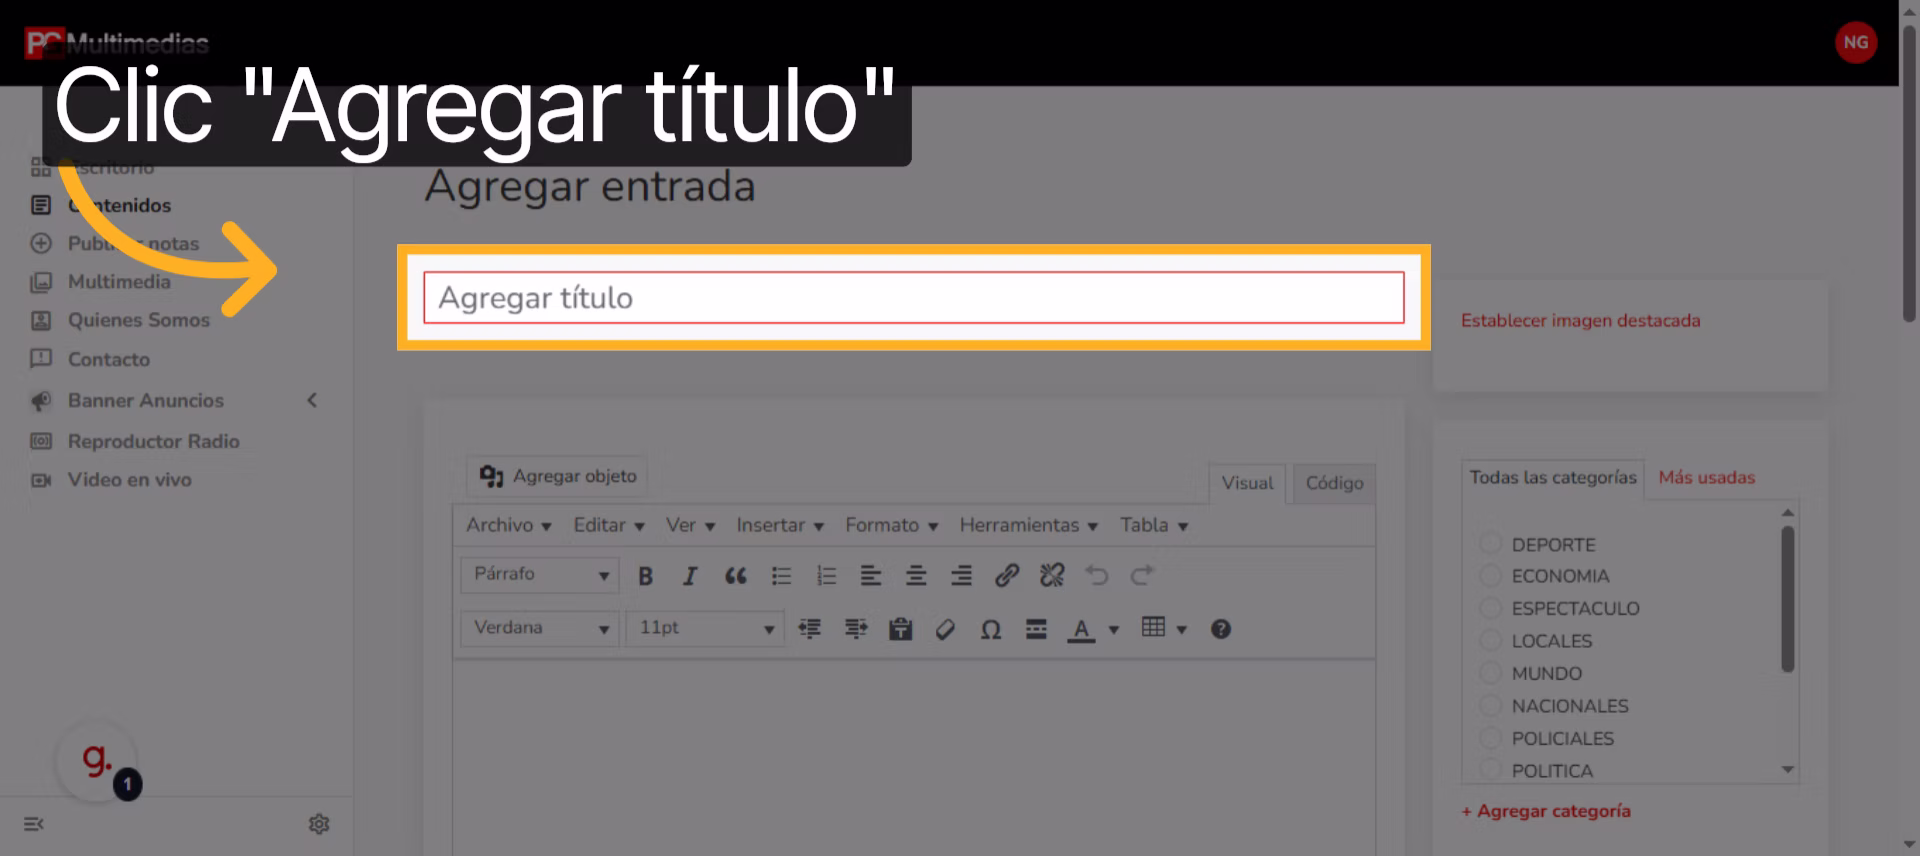The height and width of the screenshot is (856, 1920).
Task: Click the settings gear in sidebar footer
Action: 319,824
